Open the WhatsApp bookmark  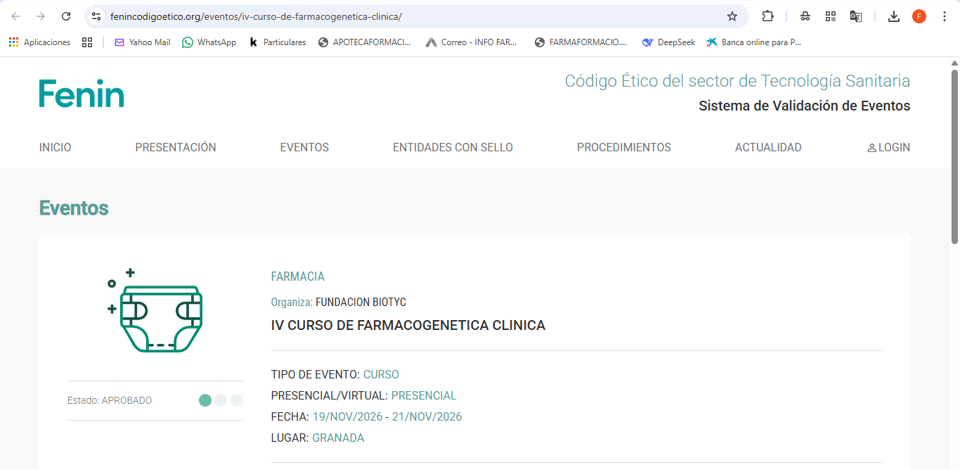(x=209, y=42)
